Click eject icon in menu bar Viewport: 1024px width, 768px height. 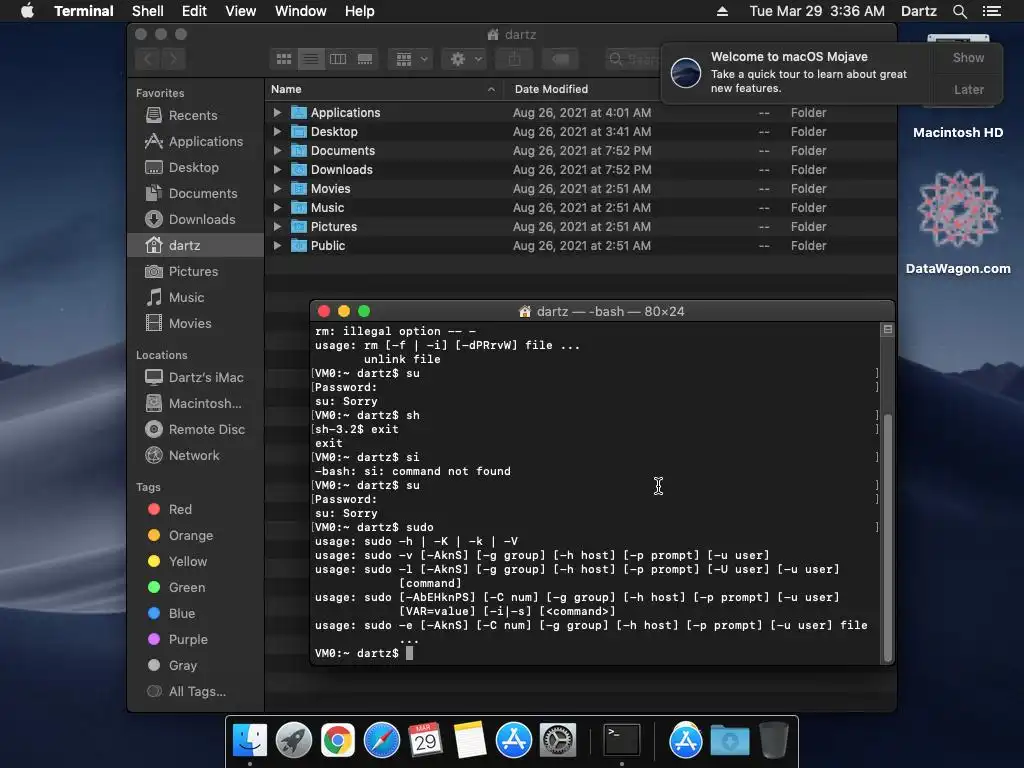click(x=722, y=11)
